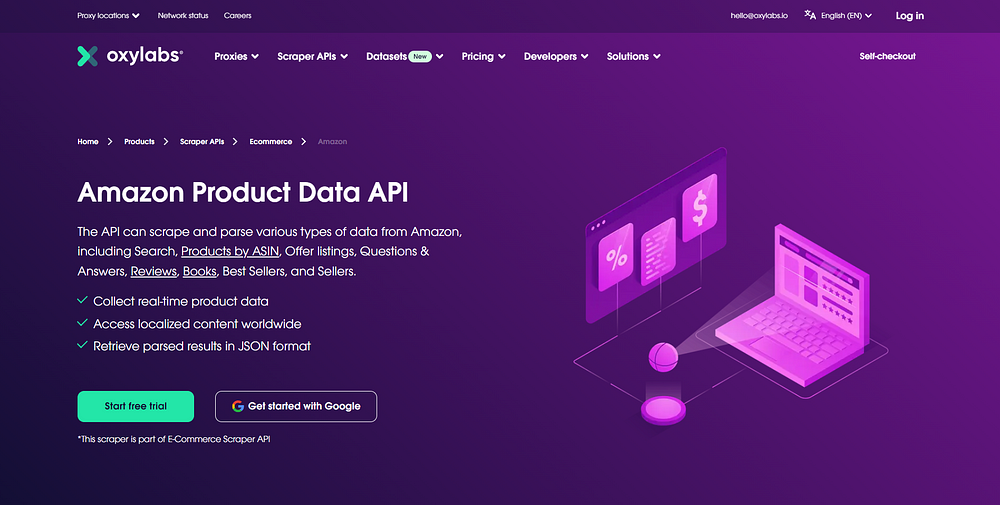Image resolution: width=1000 pixels, height=505 pixels.
Task: Click the Amazon breadcrumb item
Action: point(332,142)
